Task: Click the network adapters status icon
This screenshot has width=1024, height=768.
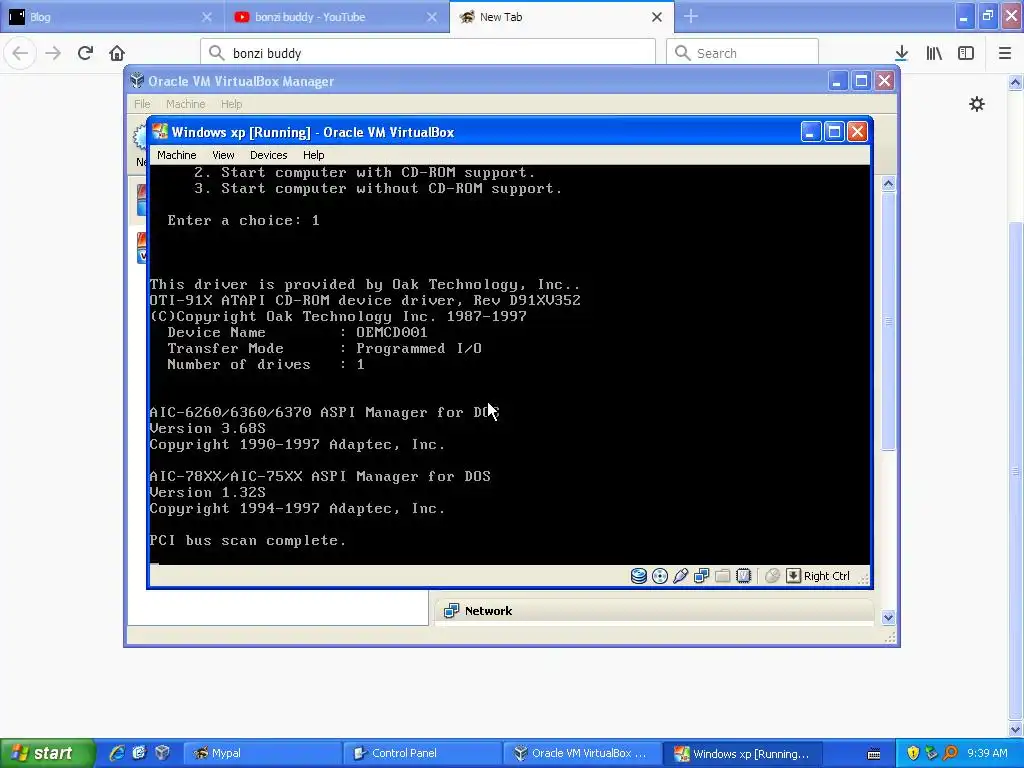Action: point(701,575)
